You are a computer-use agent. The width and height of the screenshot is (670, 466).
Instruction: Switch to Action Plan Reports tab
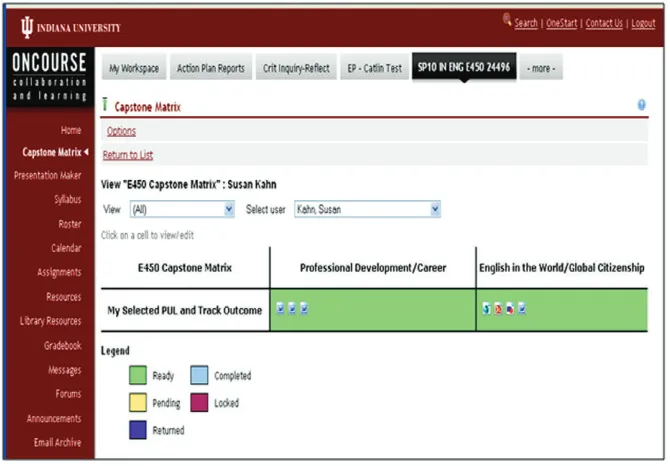[211, 68]
